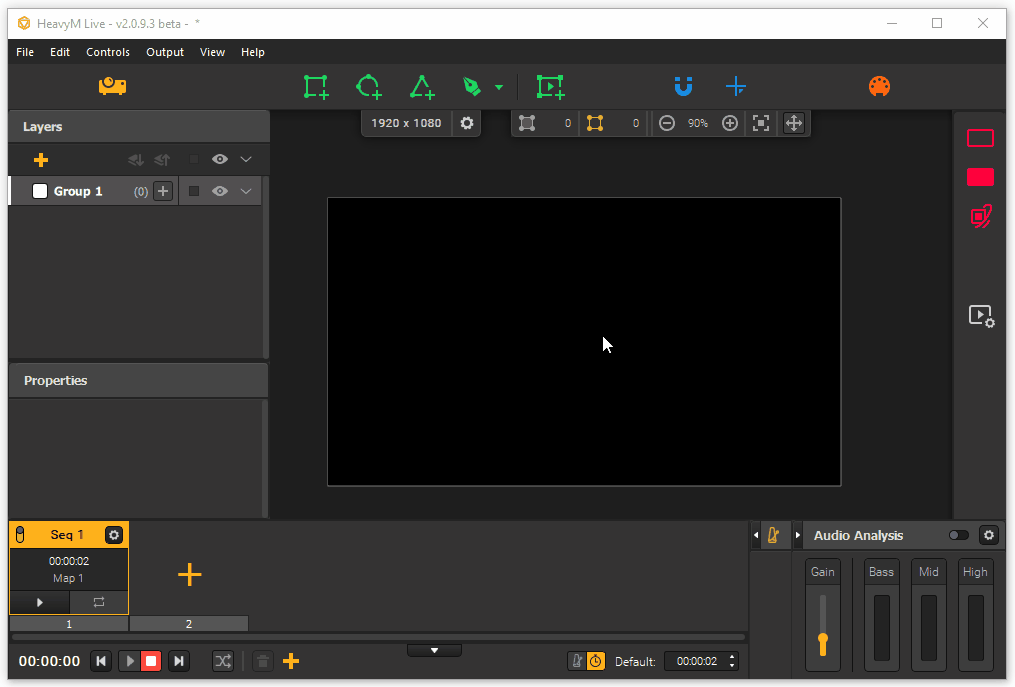This screenshot has height=687, width=1015.
Task: Add a player shape
Action: [550, 87]
